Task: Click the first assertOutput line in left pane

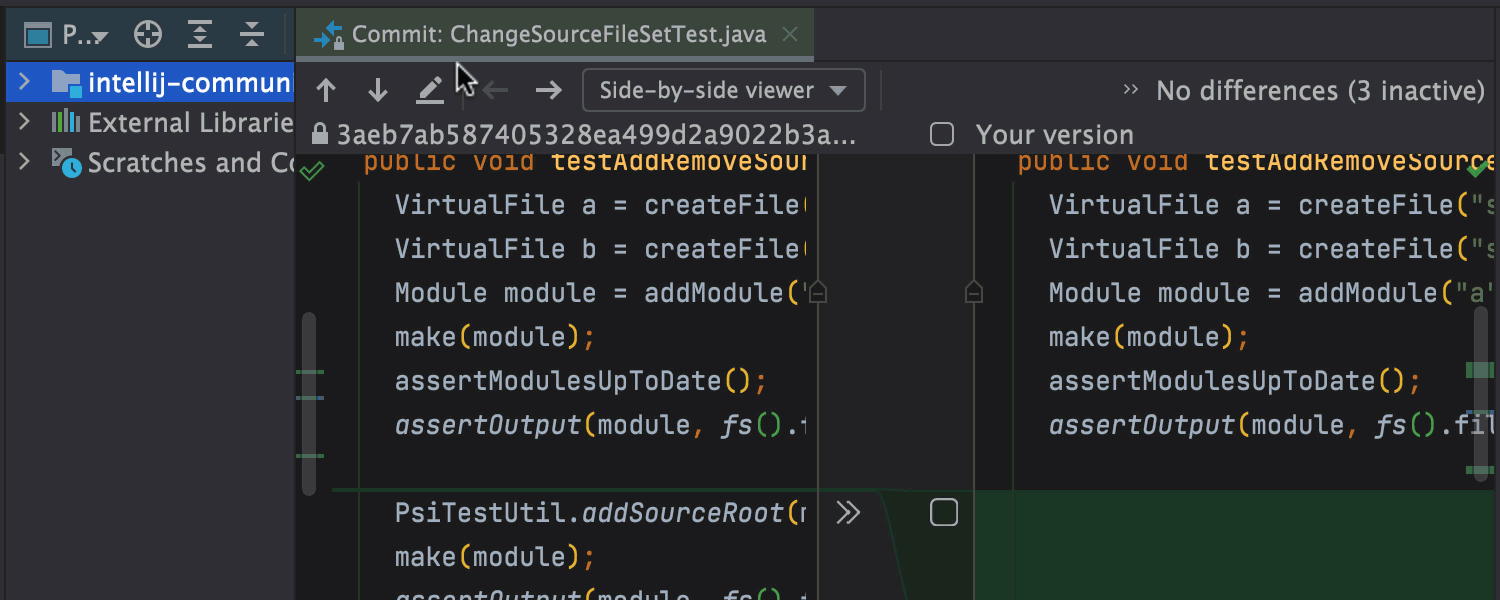Action: (600, 425)
